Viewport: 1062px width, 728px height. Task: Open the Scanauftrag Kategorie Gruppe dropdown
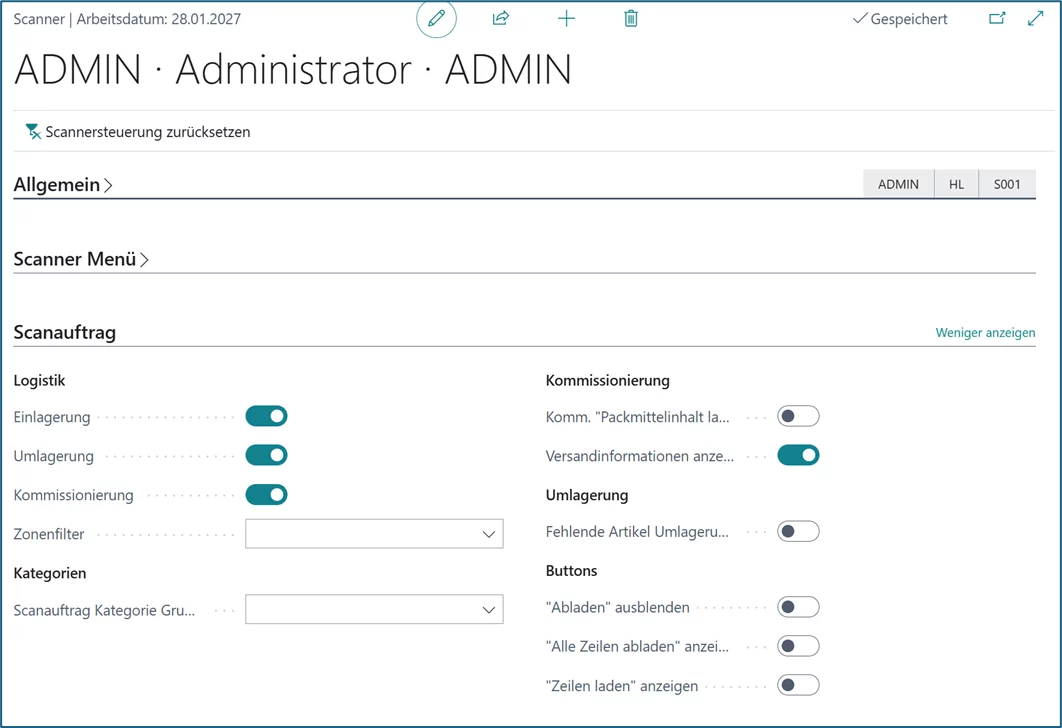(488, 610)
